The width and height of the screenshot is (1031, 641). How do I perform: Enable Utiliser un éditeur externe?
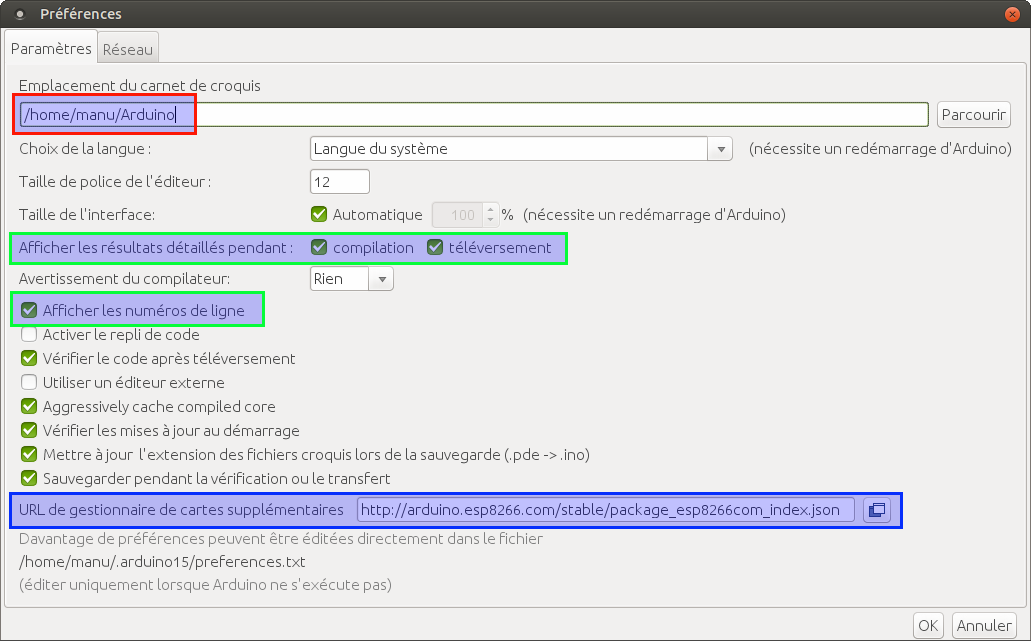(x=29, y=382)
